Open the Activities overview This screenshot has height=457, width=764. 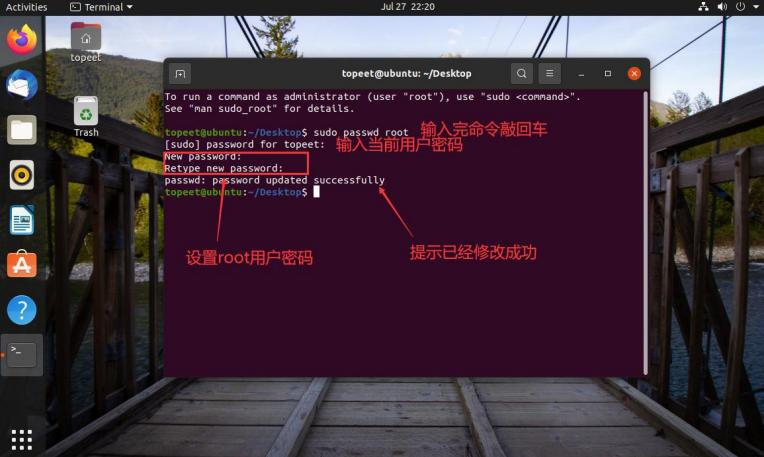point(26,7)
